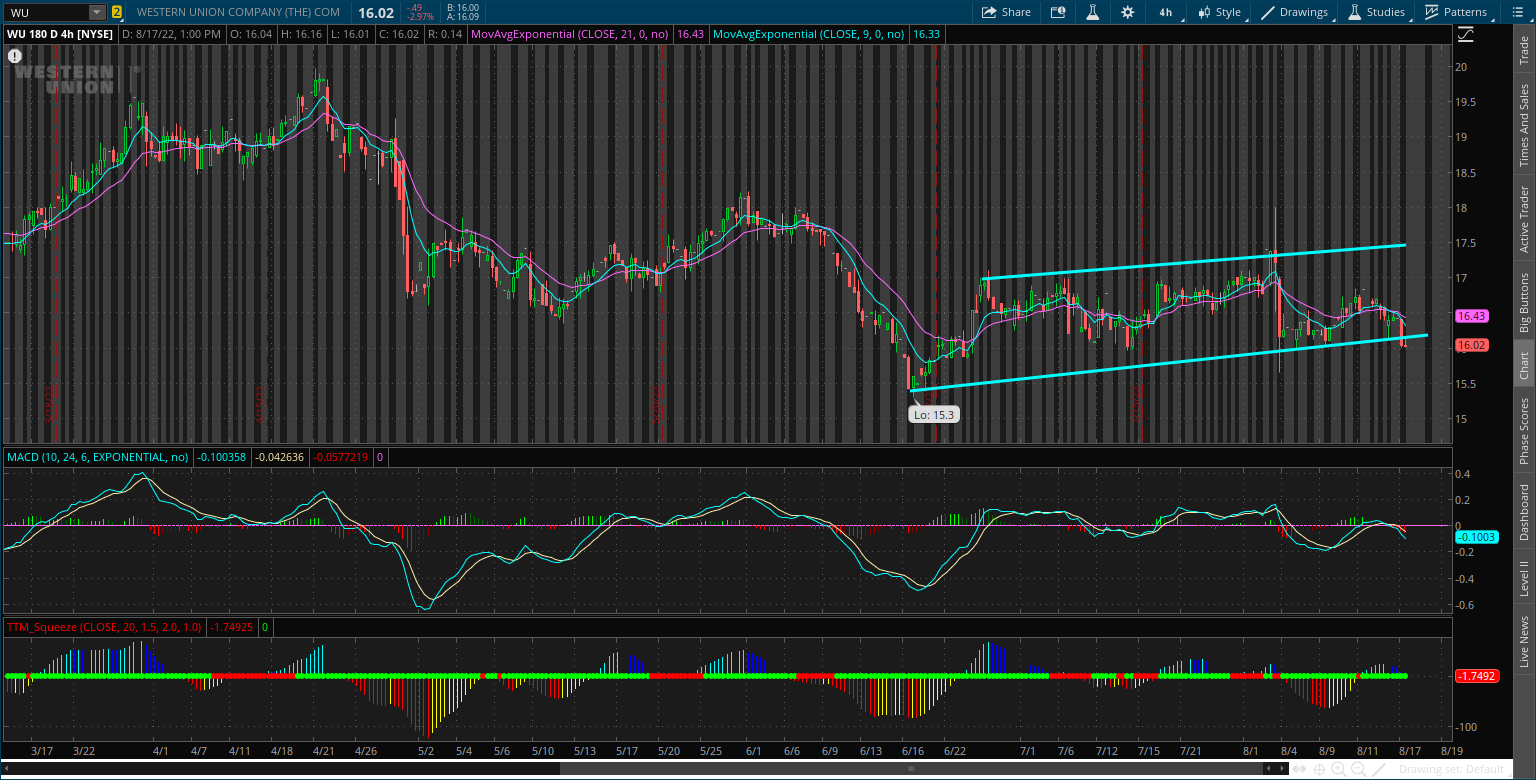
Task: Open the Times And Sales side tab
Action: click(1524, 125)
